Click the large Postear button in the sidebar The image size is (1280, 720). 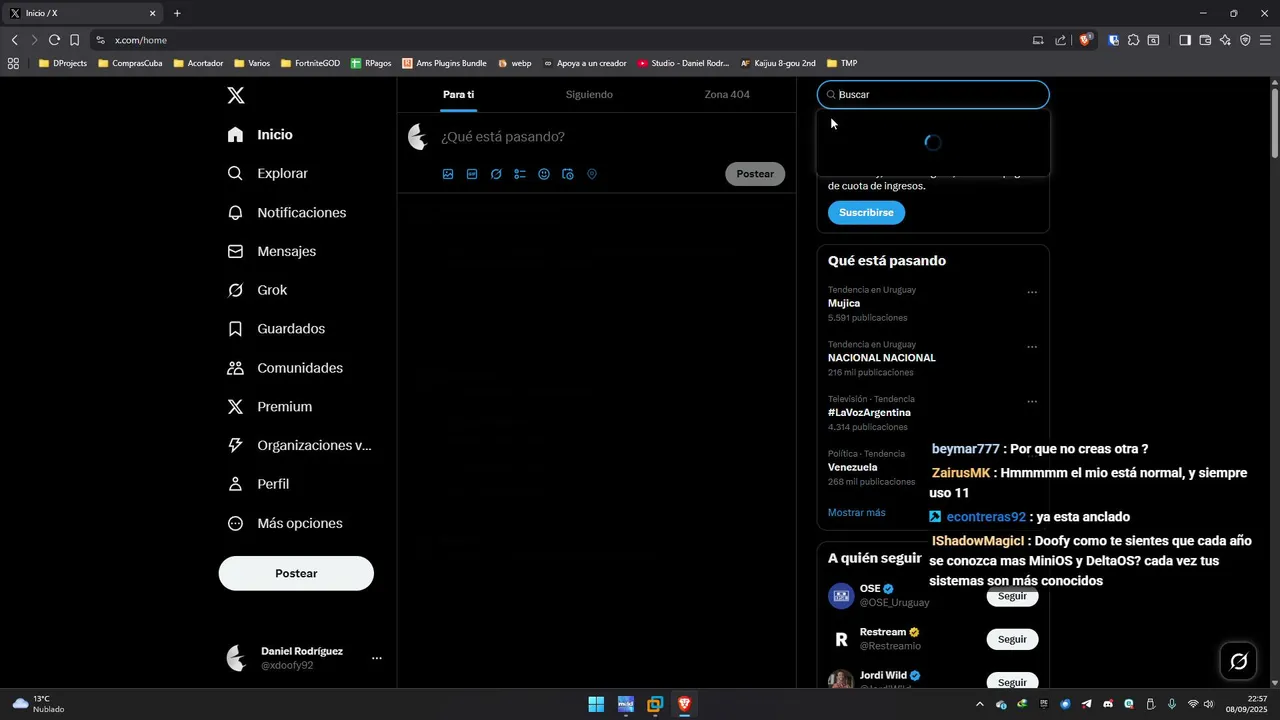tap(296, 573)
